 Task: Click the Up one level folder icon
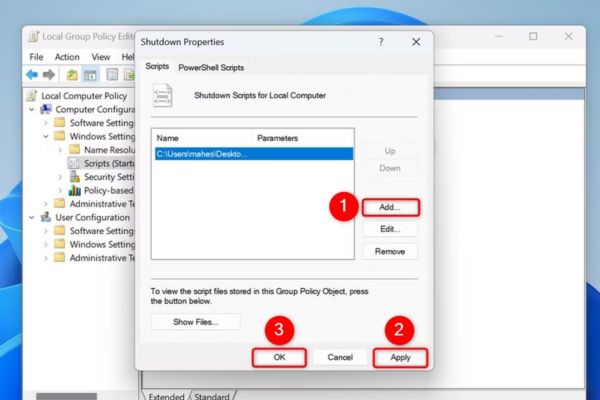(x=71, y=74)
